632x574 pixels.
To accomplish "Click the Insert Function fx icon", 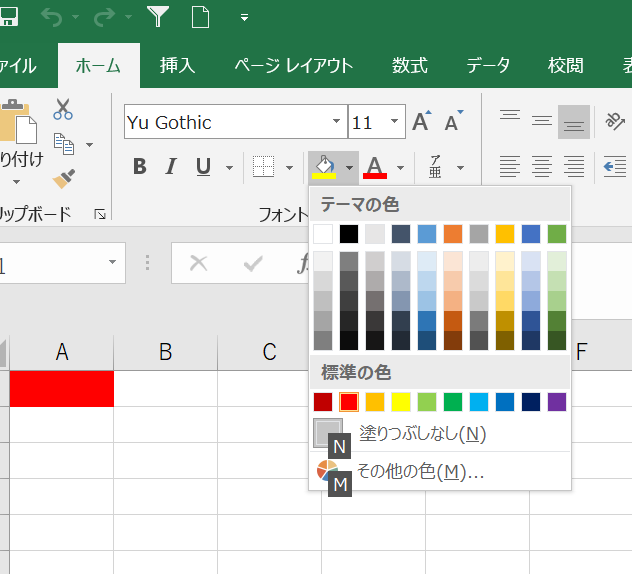I will 303,264.
